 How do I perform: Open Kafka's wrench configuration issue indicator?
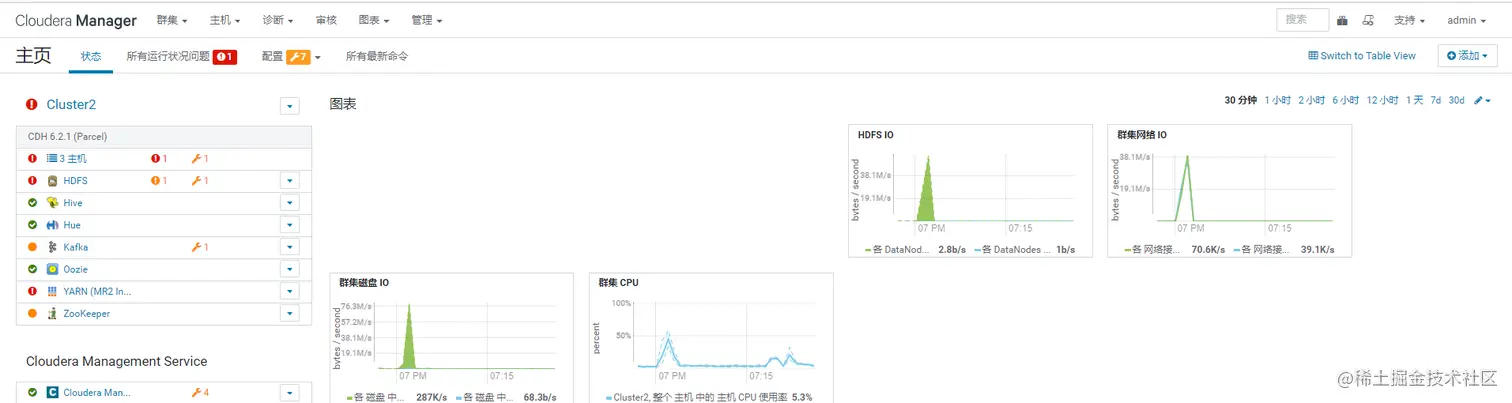tap(200, 247)
